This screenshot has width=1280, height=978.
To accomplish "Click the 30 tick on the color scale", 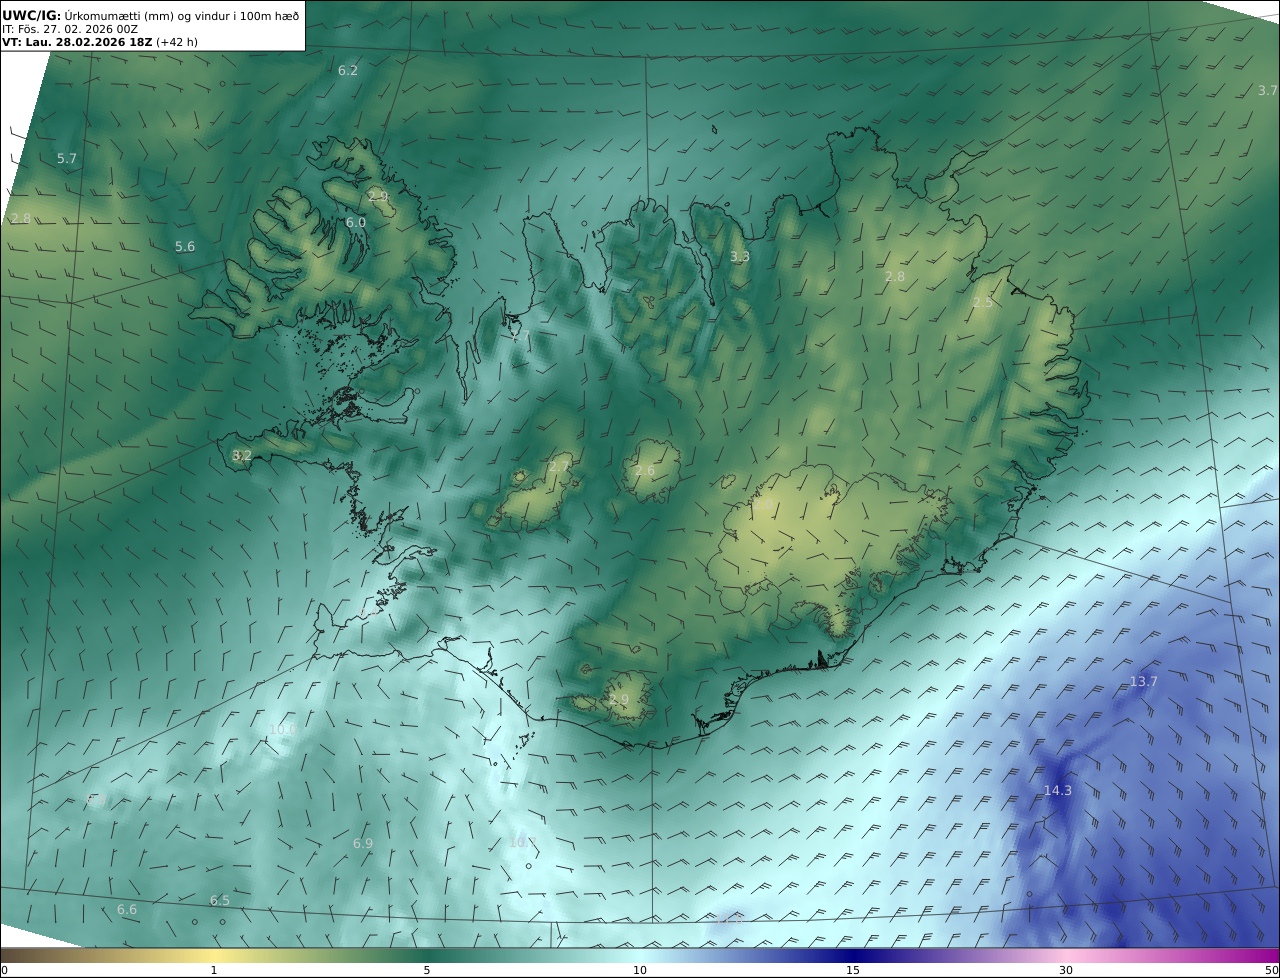I will click(1066, 970).
